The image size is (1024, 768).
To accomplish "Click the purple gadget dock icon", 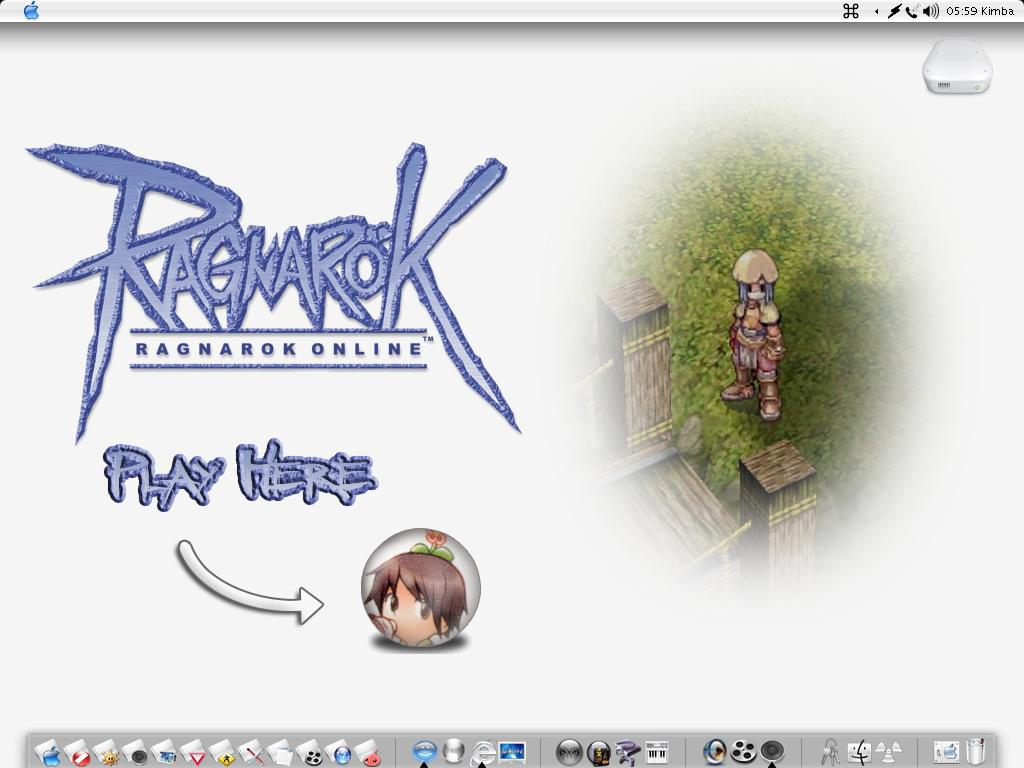I will pos(628,752).
